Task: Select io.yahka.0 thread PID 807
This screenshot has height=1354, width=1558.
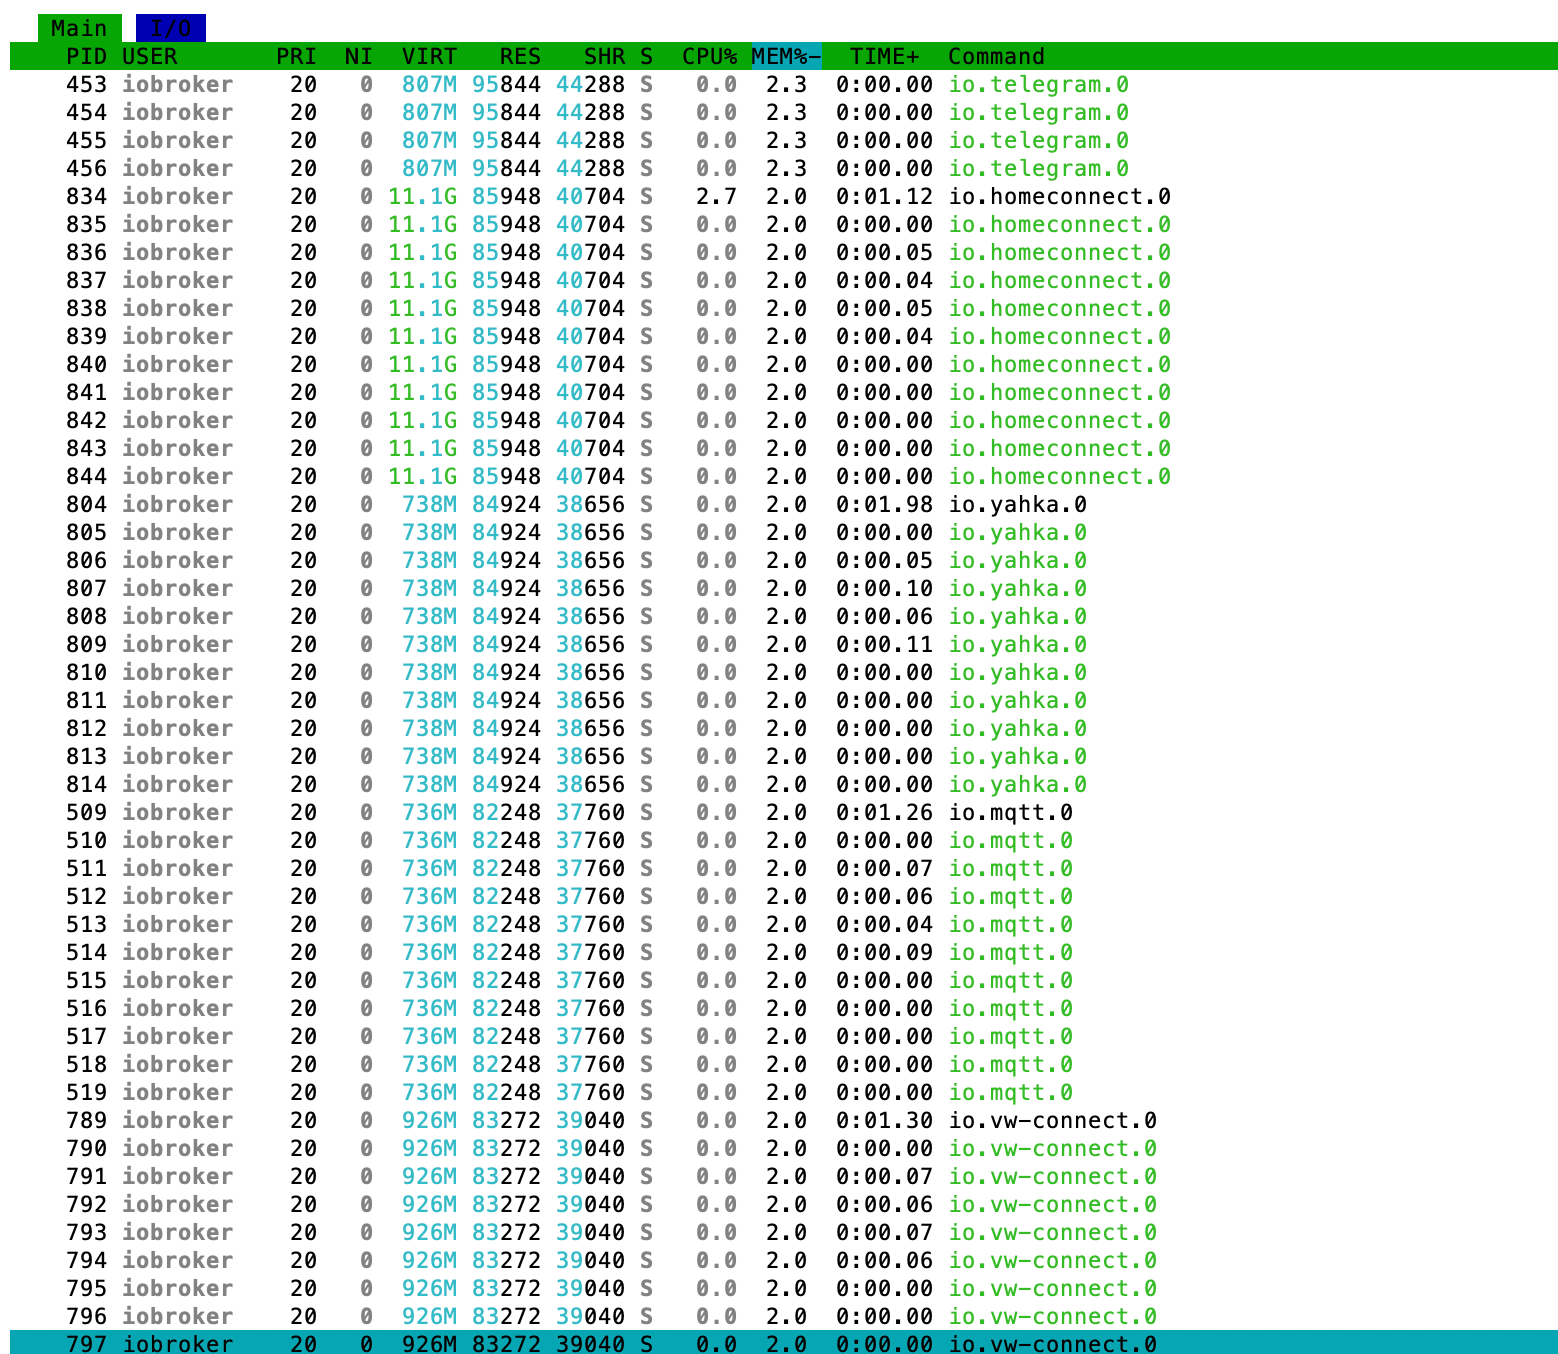Action: tap(784, 588)
